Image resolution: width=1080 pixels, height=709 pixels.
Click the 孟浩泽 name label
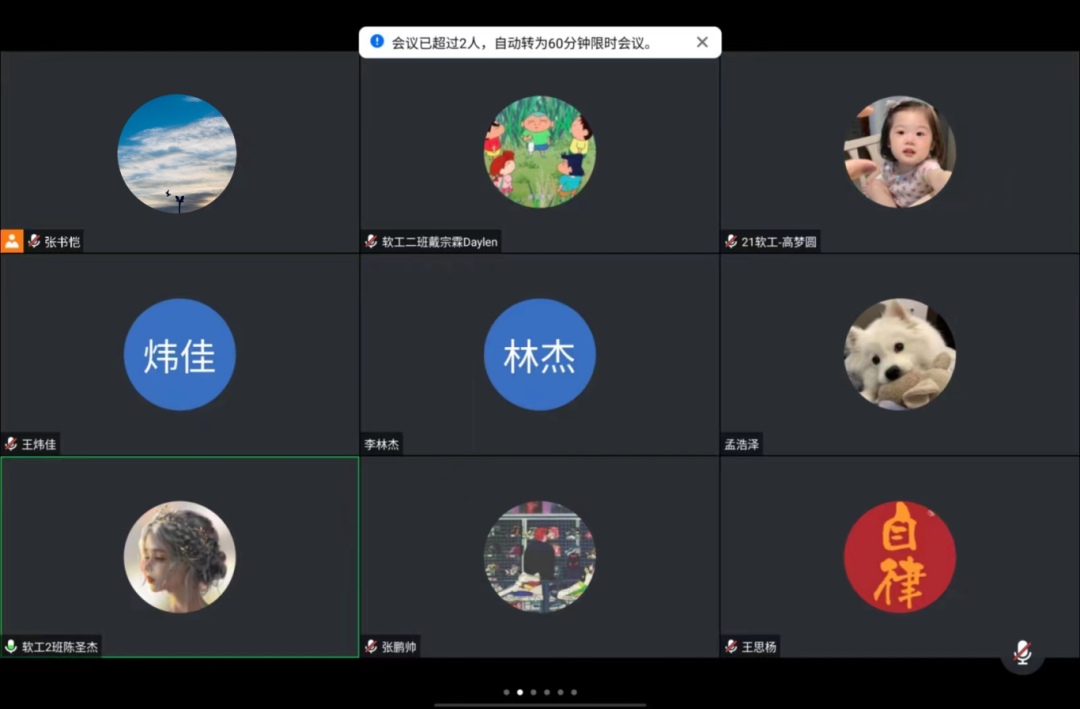(741, 444)
